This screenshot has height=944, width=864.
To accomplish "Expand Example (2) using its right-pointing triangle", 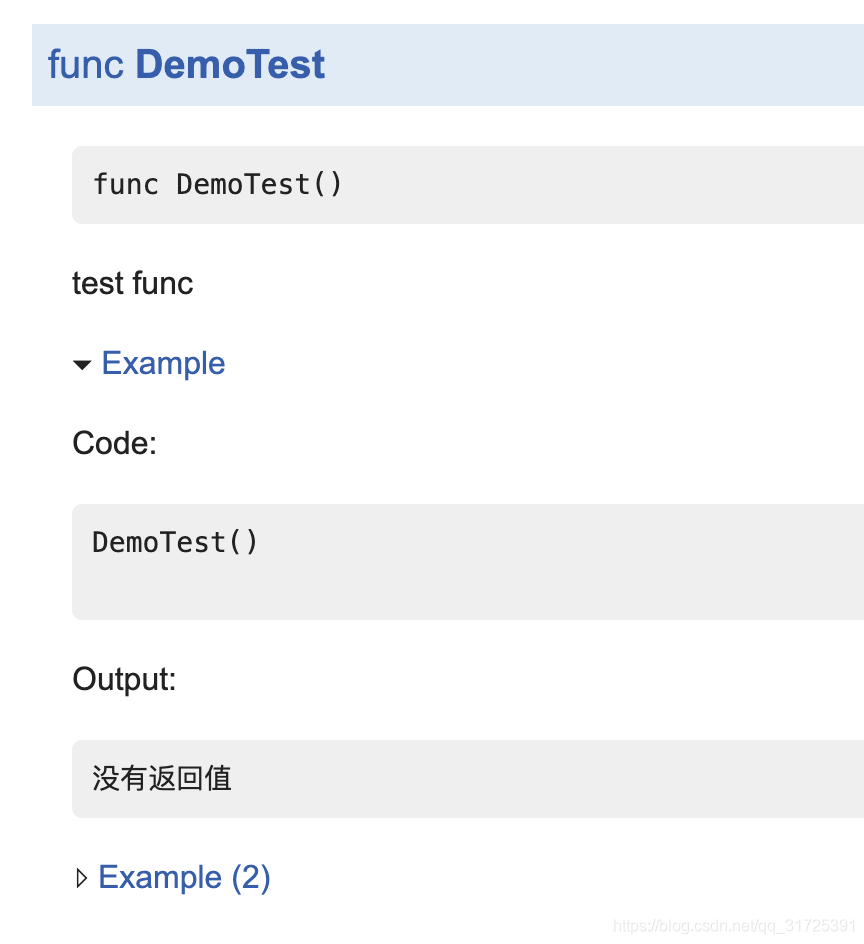I will tap(82, 879).
